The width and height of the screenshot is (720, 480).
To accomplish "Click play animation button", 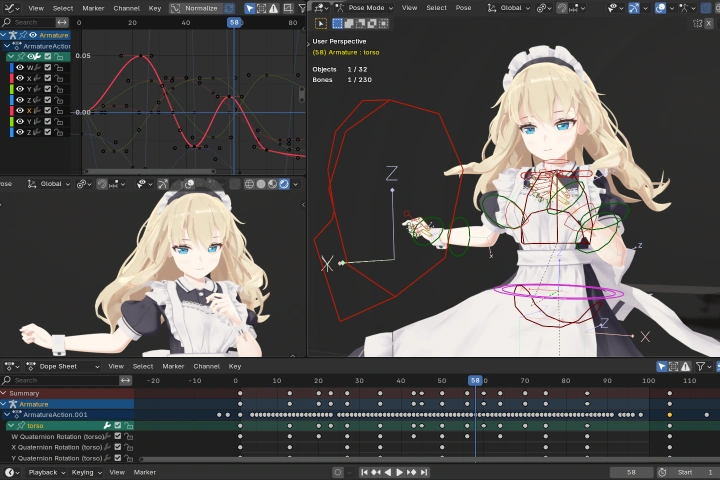I will click(x=399, y=472).
